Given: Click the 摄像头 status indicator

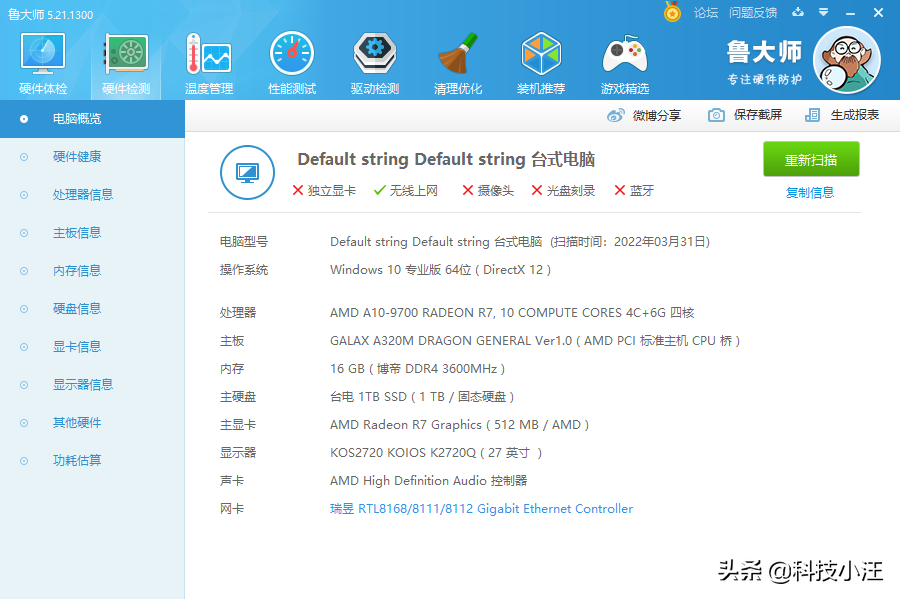Looking at the screenshot, I should coord(488,190).
